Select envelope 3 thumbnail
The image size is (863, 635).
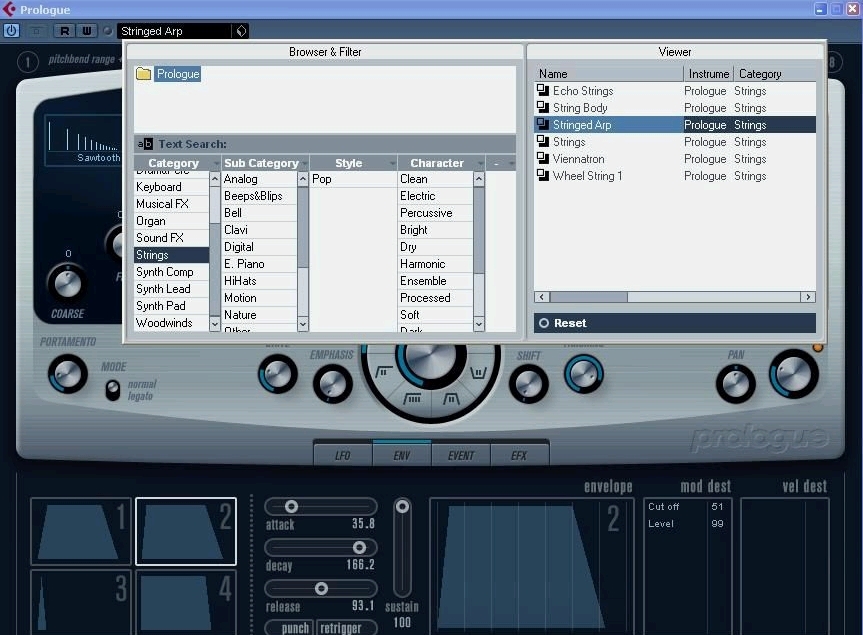(x=81, y=603)
